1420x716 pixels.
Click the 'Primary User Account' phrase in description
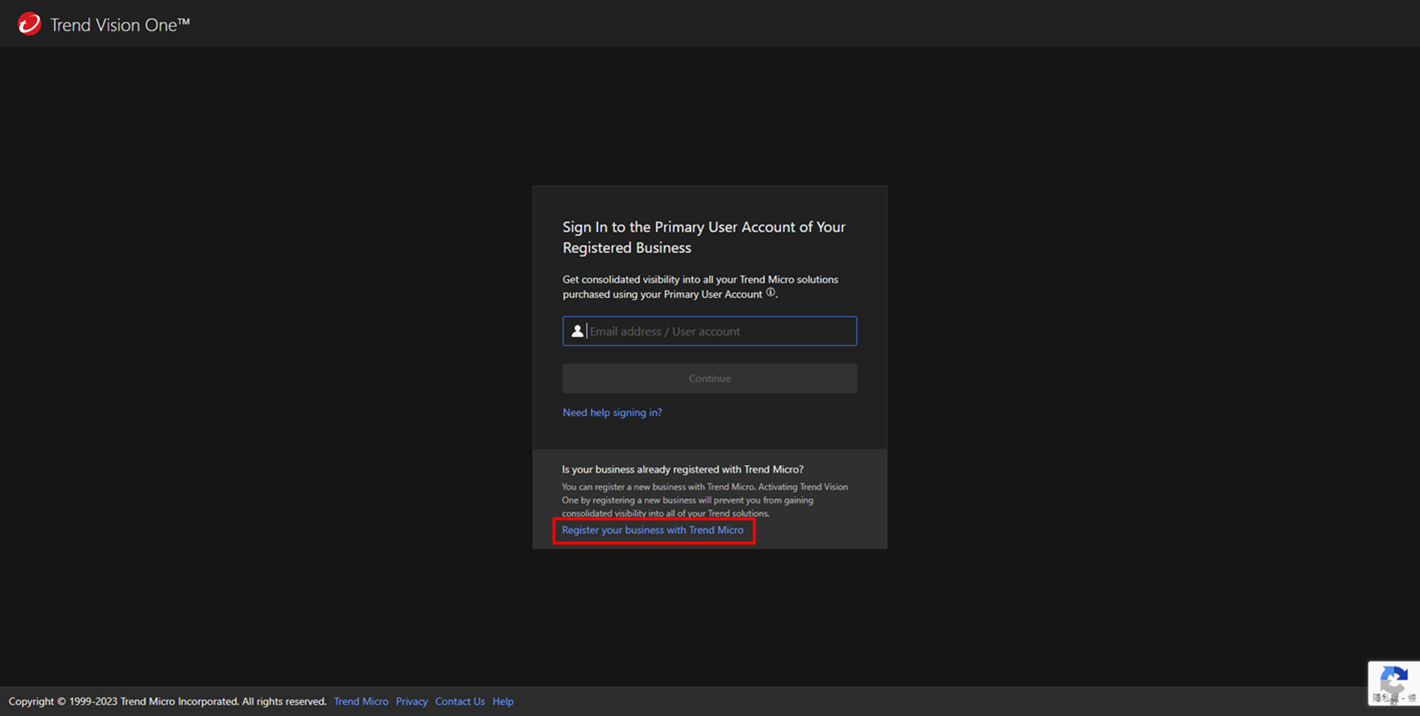click(x=713, y=294)
